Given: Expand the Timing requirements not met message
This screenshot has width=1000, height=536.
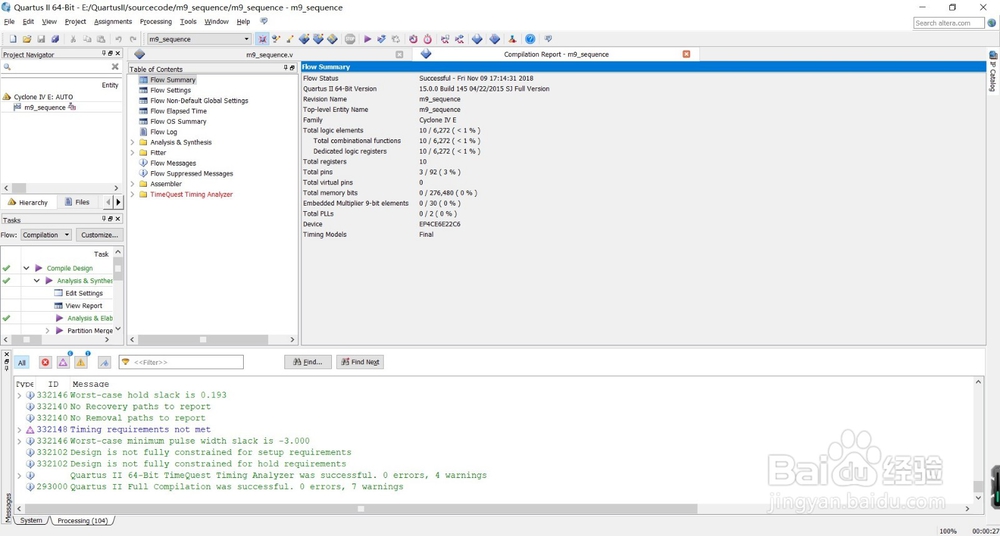Looking at the screenshot, I should (x=19, y=429).
